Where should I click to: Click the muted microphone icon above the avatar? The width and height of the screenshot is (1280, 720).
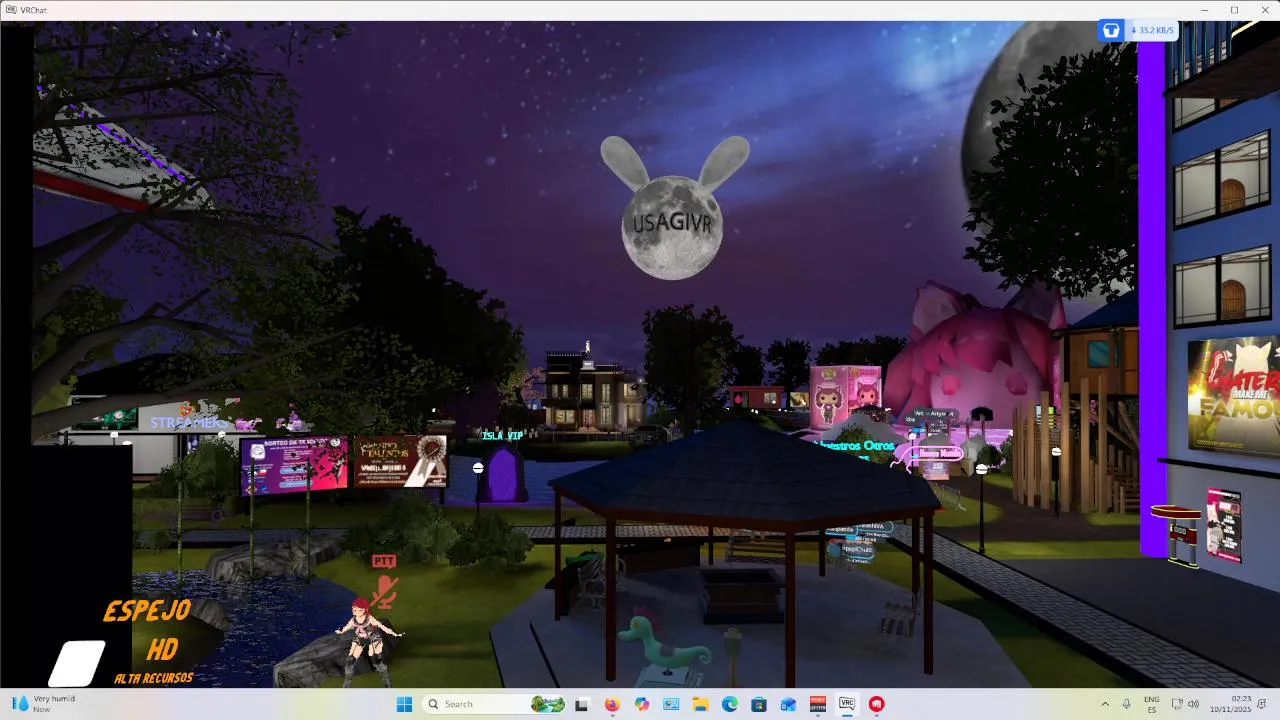(x=384, y=592)
